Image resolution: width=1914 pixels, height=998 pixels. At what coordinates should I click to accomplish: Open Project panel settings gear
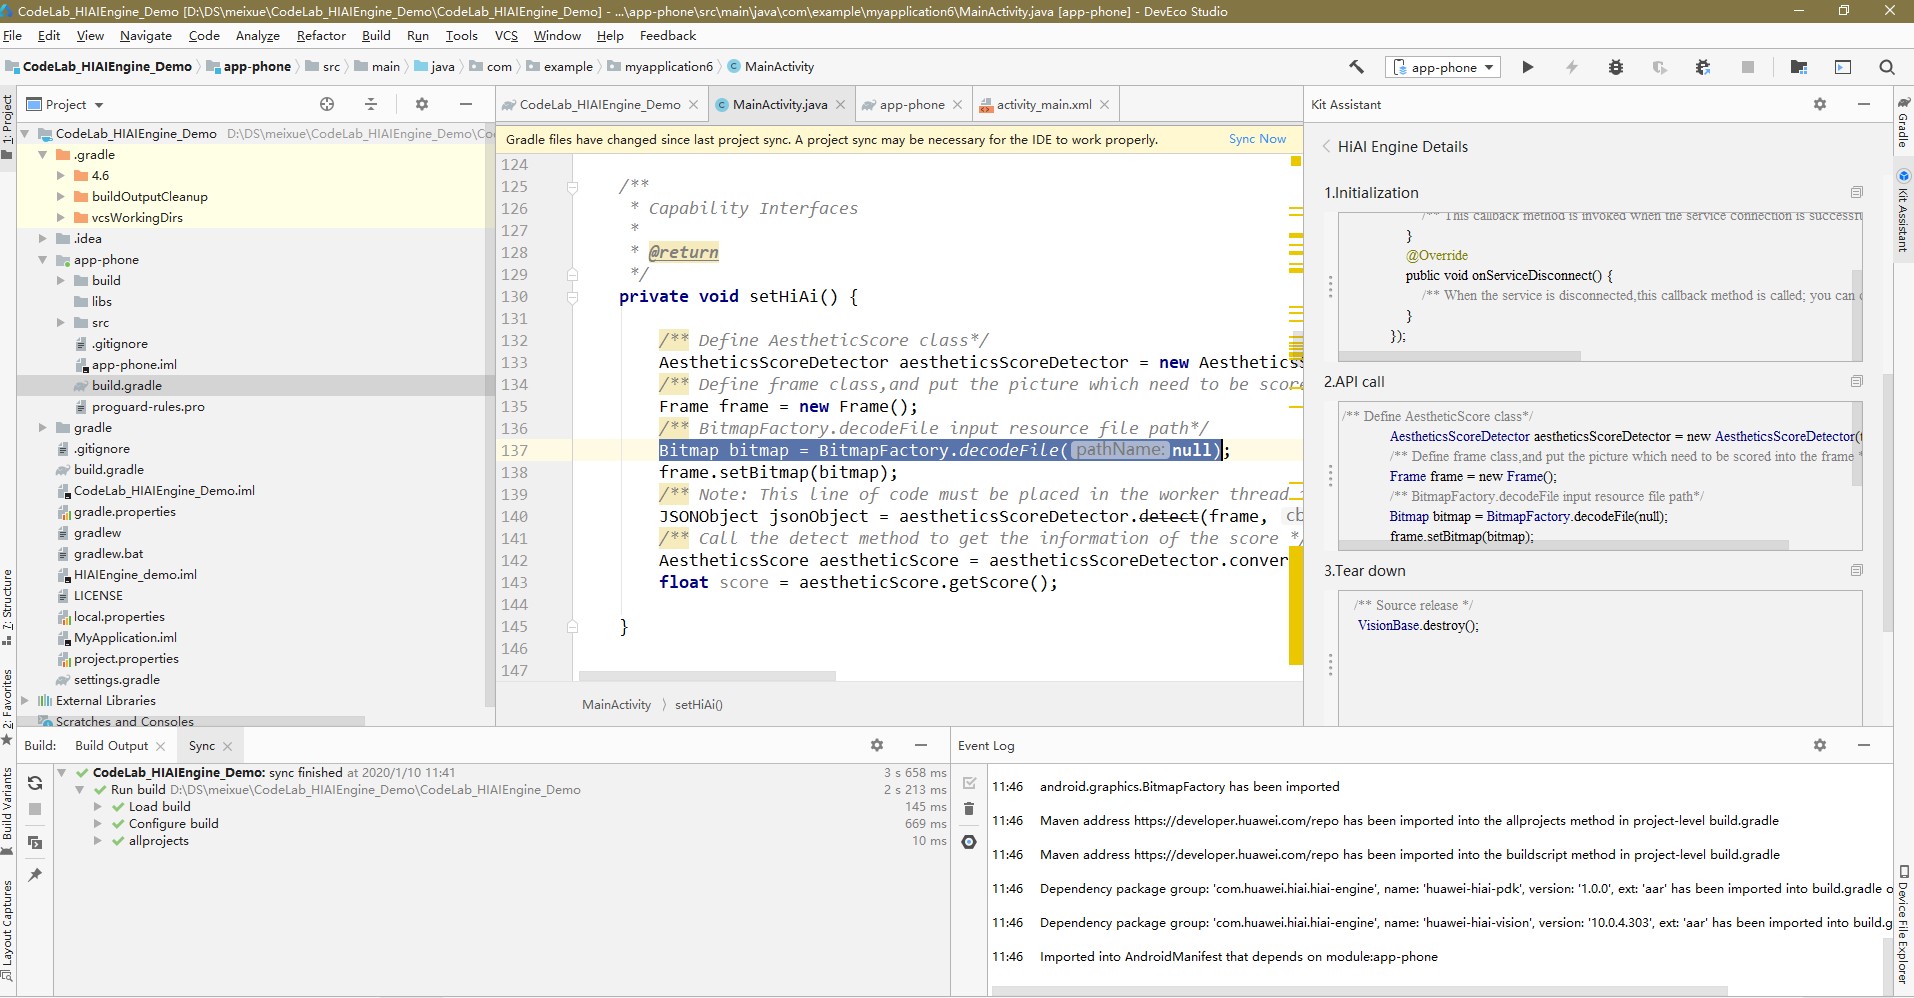click(x=422, y=104)
